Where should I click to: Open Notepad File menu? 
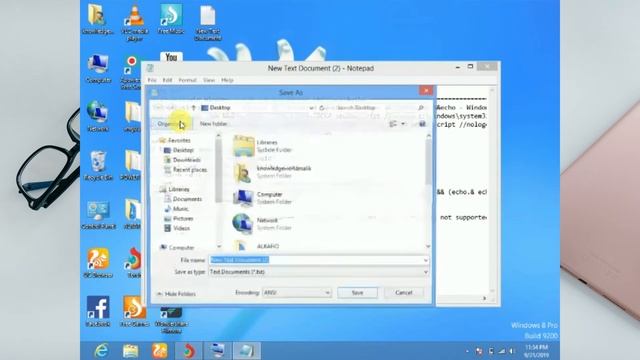152,80
